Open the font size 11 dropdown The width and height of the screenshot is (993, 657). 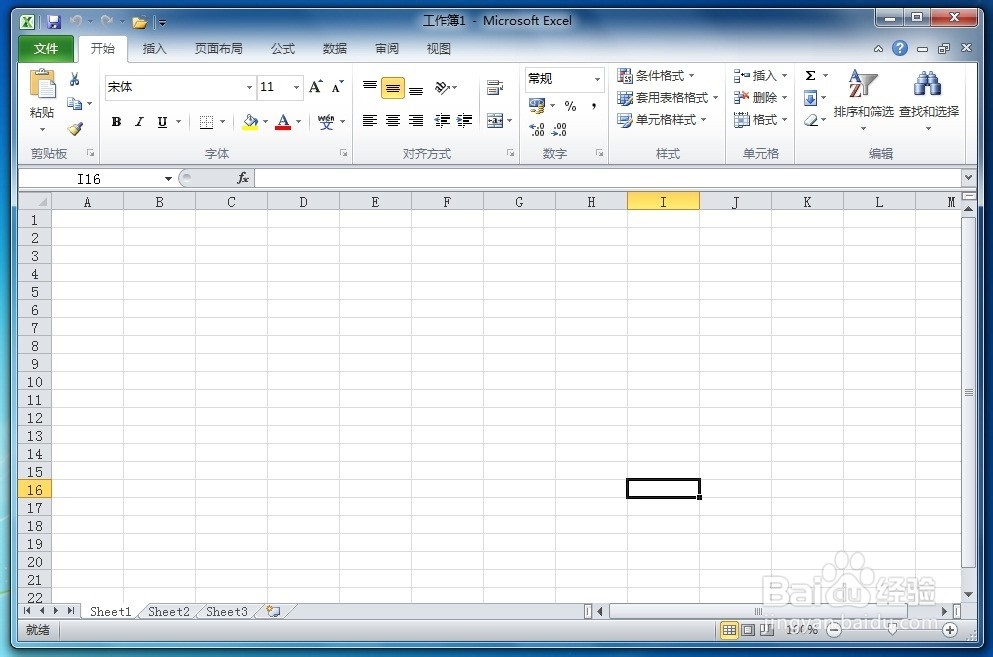pos(296,87)
